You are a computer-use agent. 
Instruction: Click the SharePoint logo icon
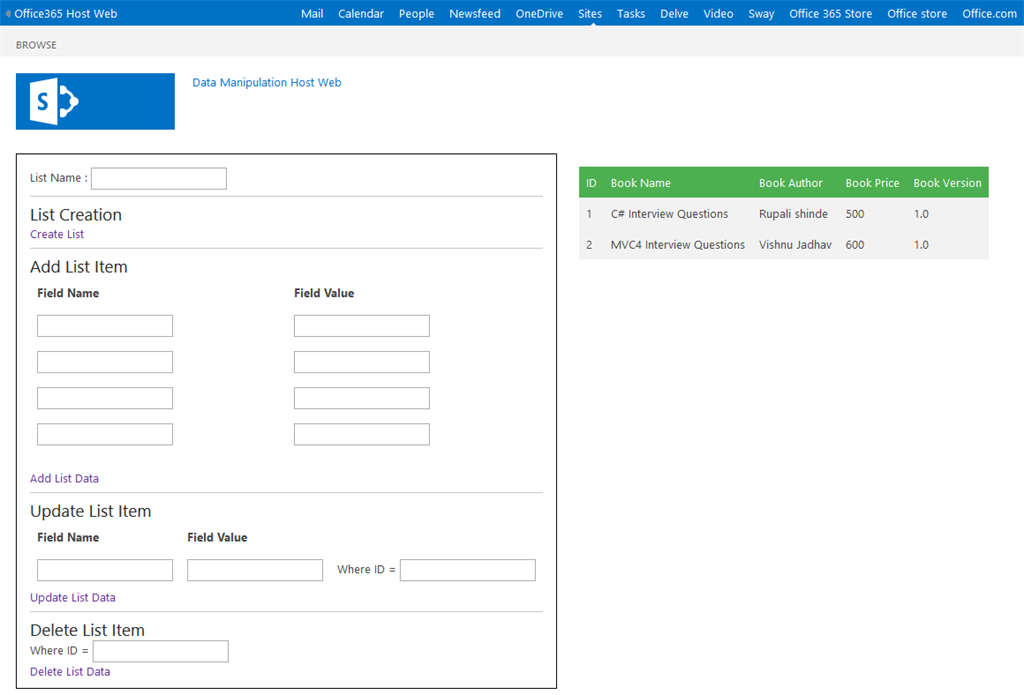(x=95, y=101)
